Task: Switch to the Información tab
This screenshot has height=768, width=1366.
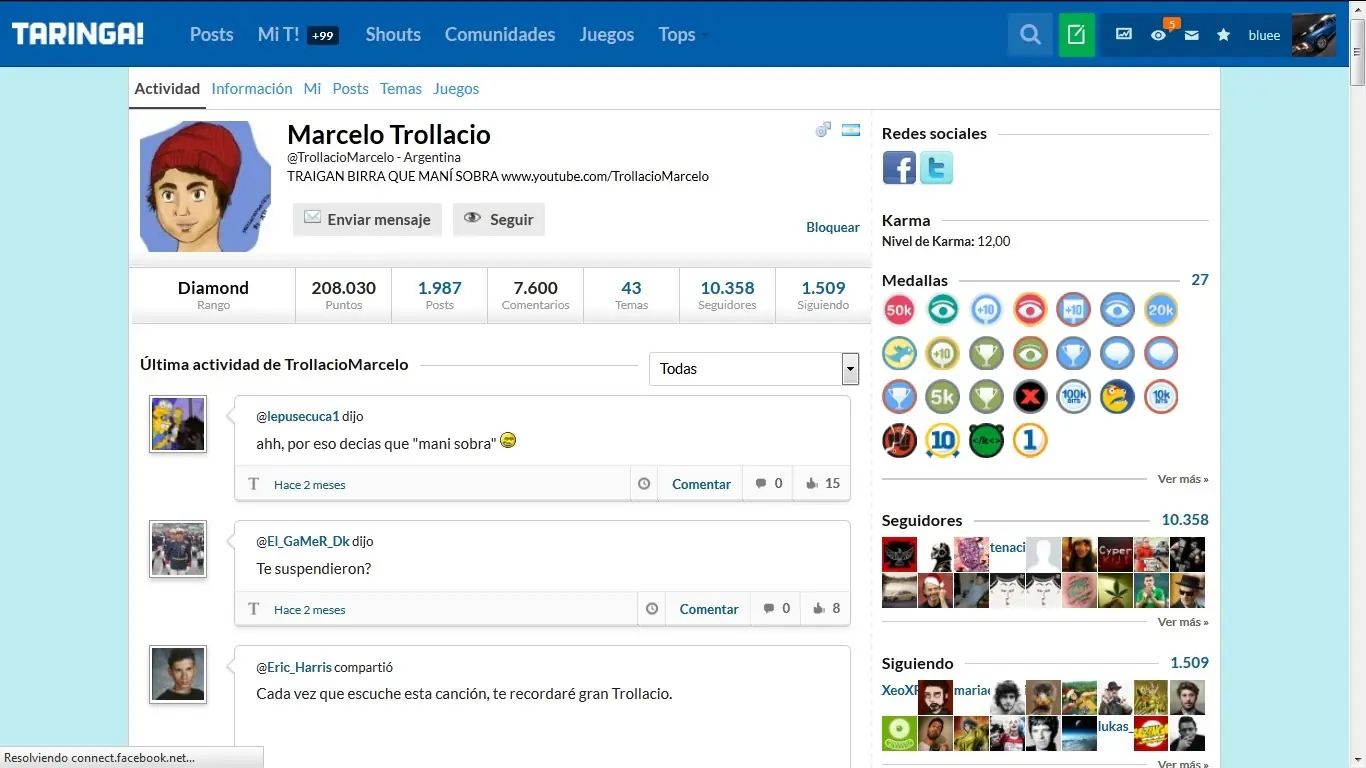Action: pos(252,89)
